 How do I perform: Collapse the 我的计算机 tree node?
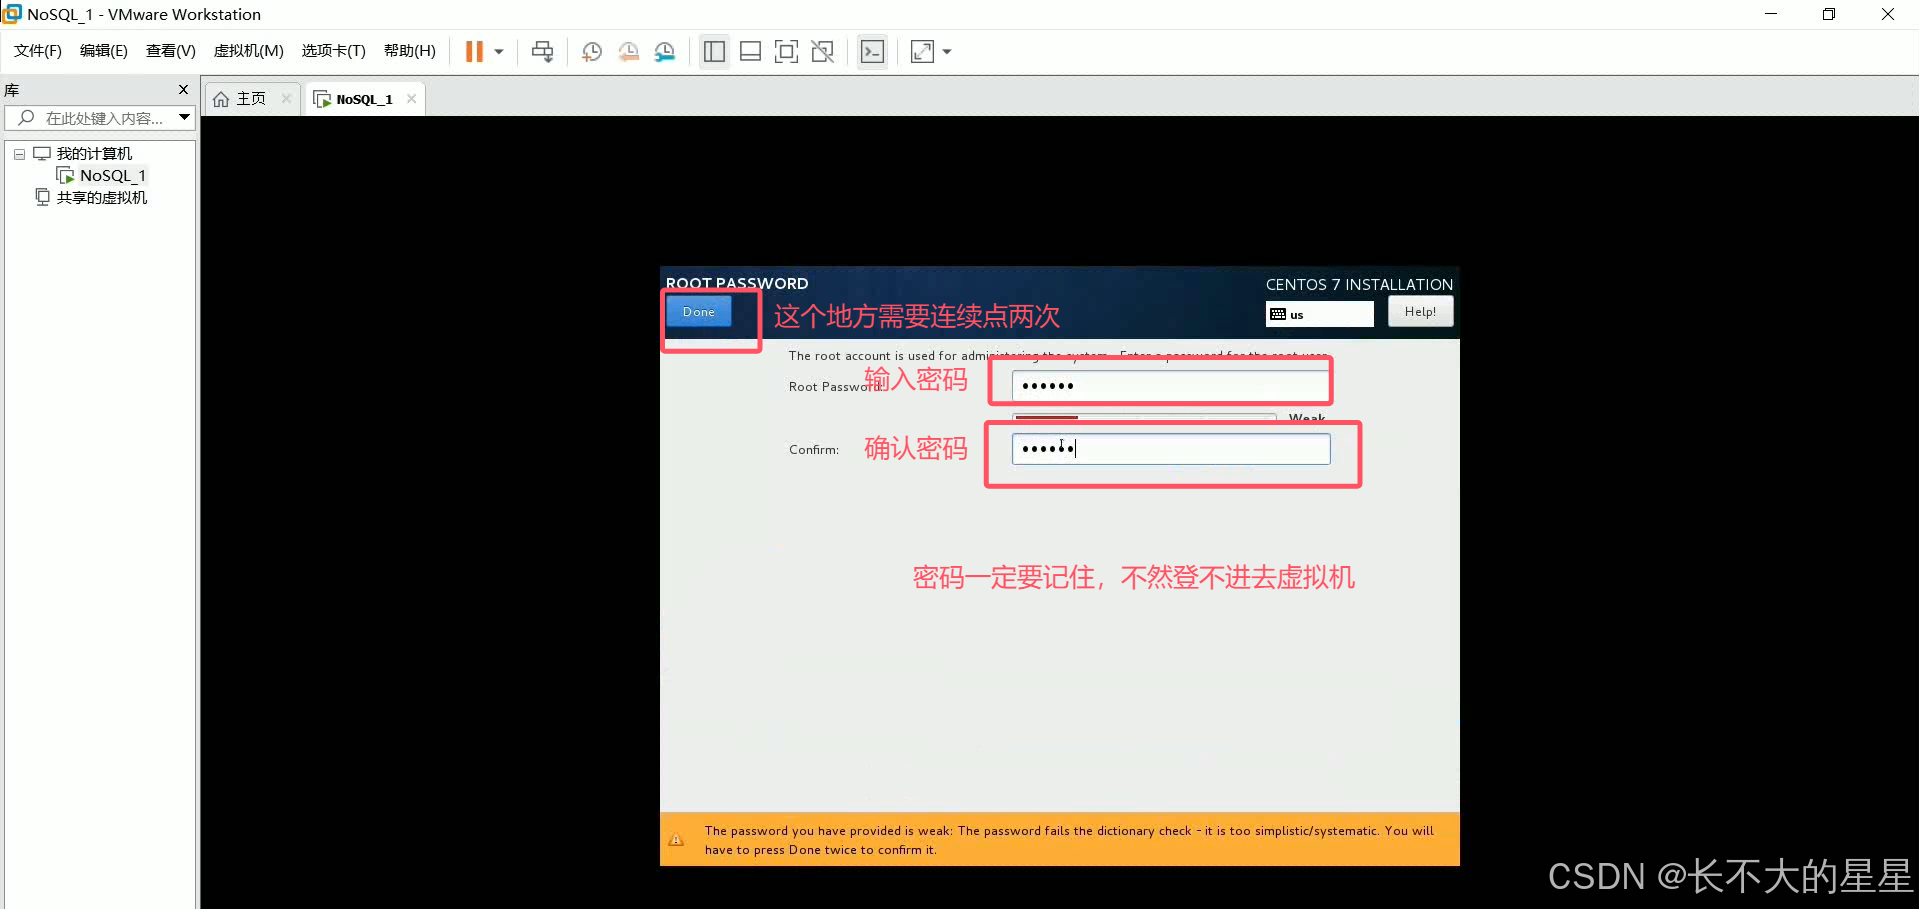click(x=19, y=154)
